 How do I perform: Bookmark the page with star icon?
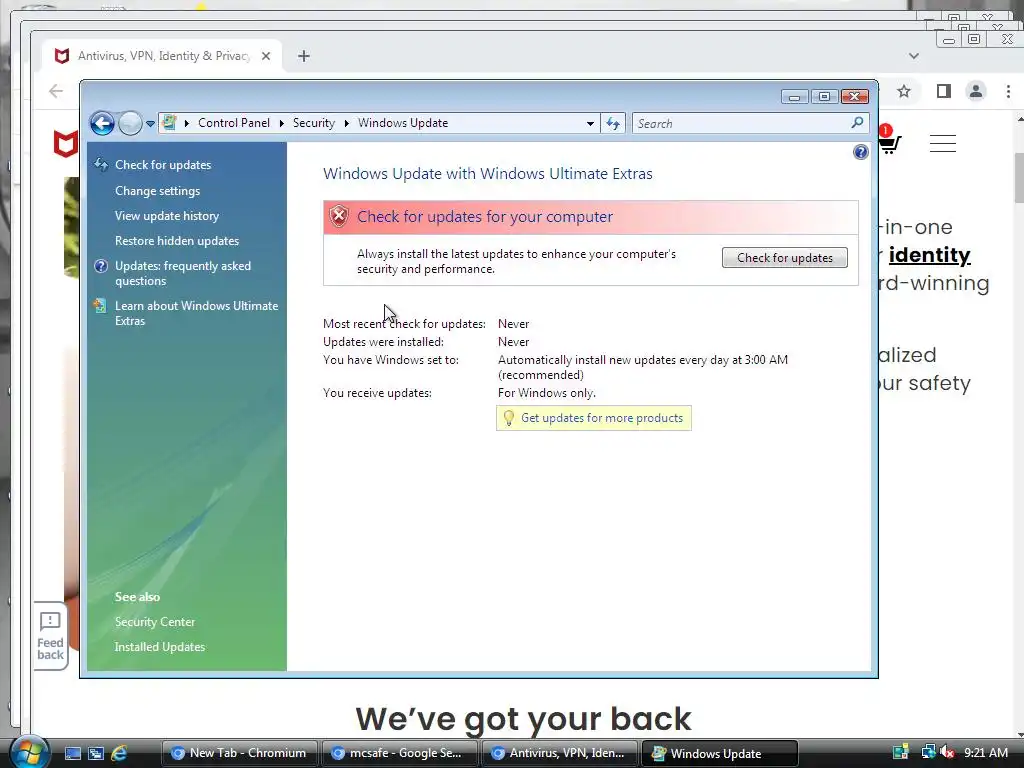904,91
